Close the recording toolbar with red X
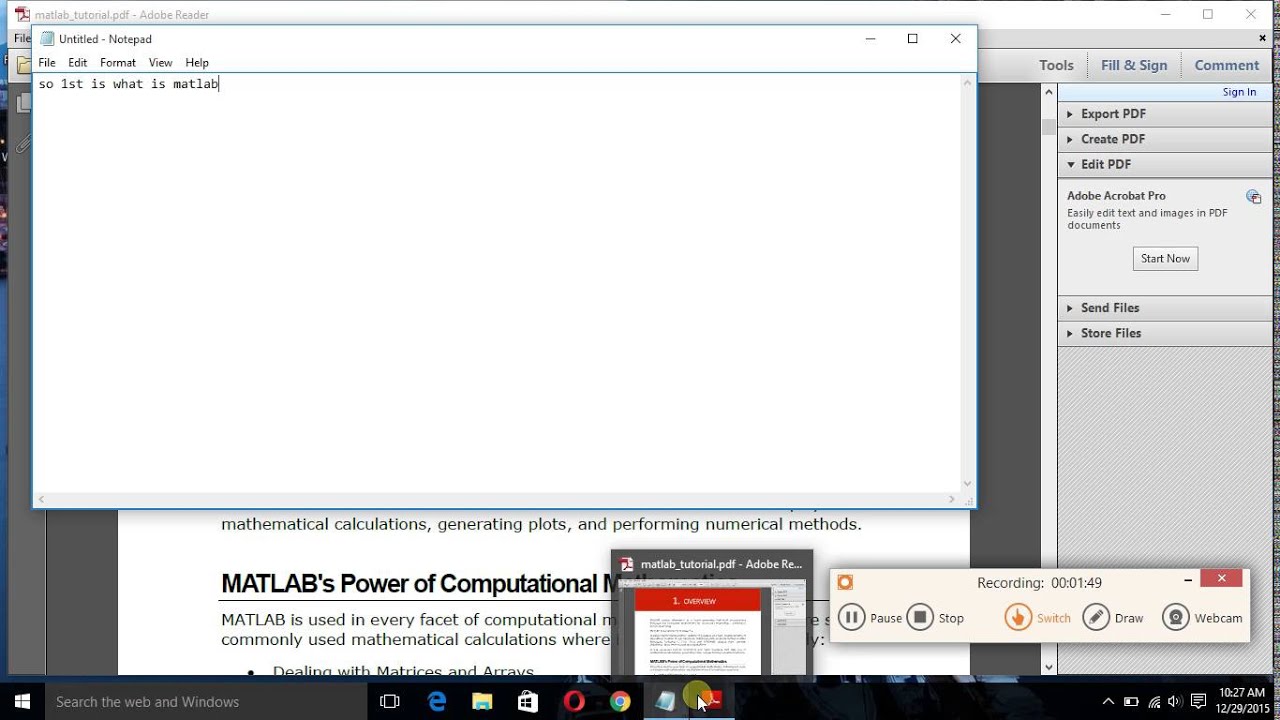Screen dimensions: 1280x720 (x=1221, y=578)
